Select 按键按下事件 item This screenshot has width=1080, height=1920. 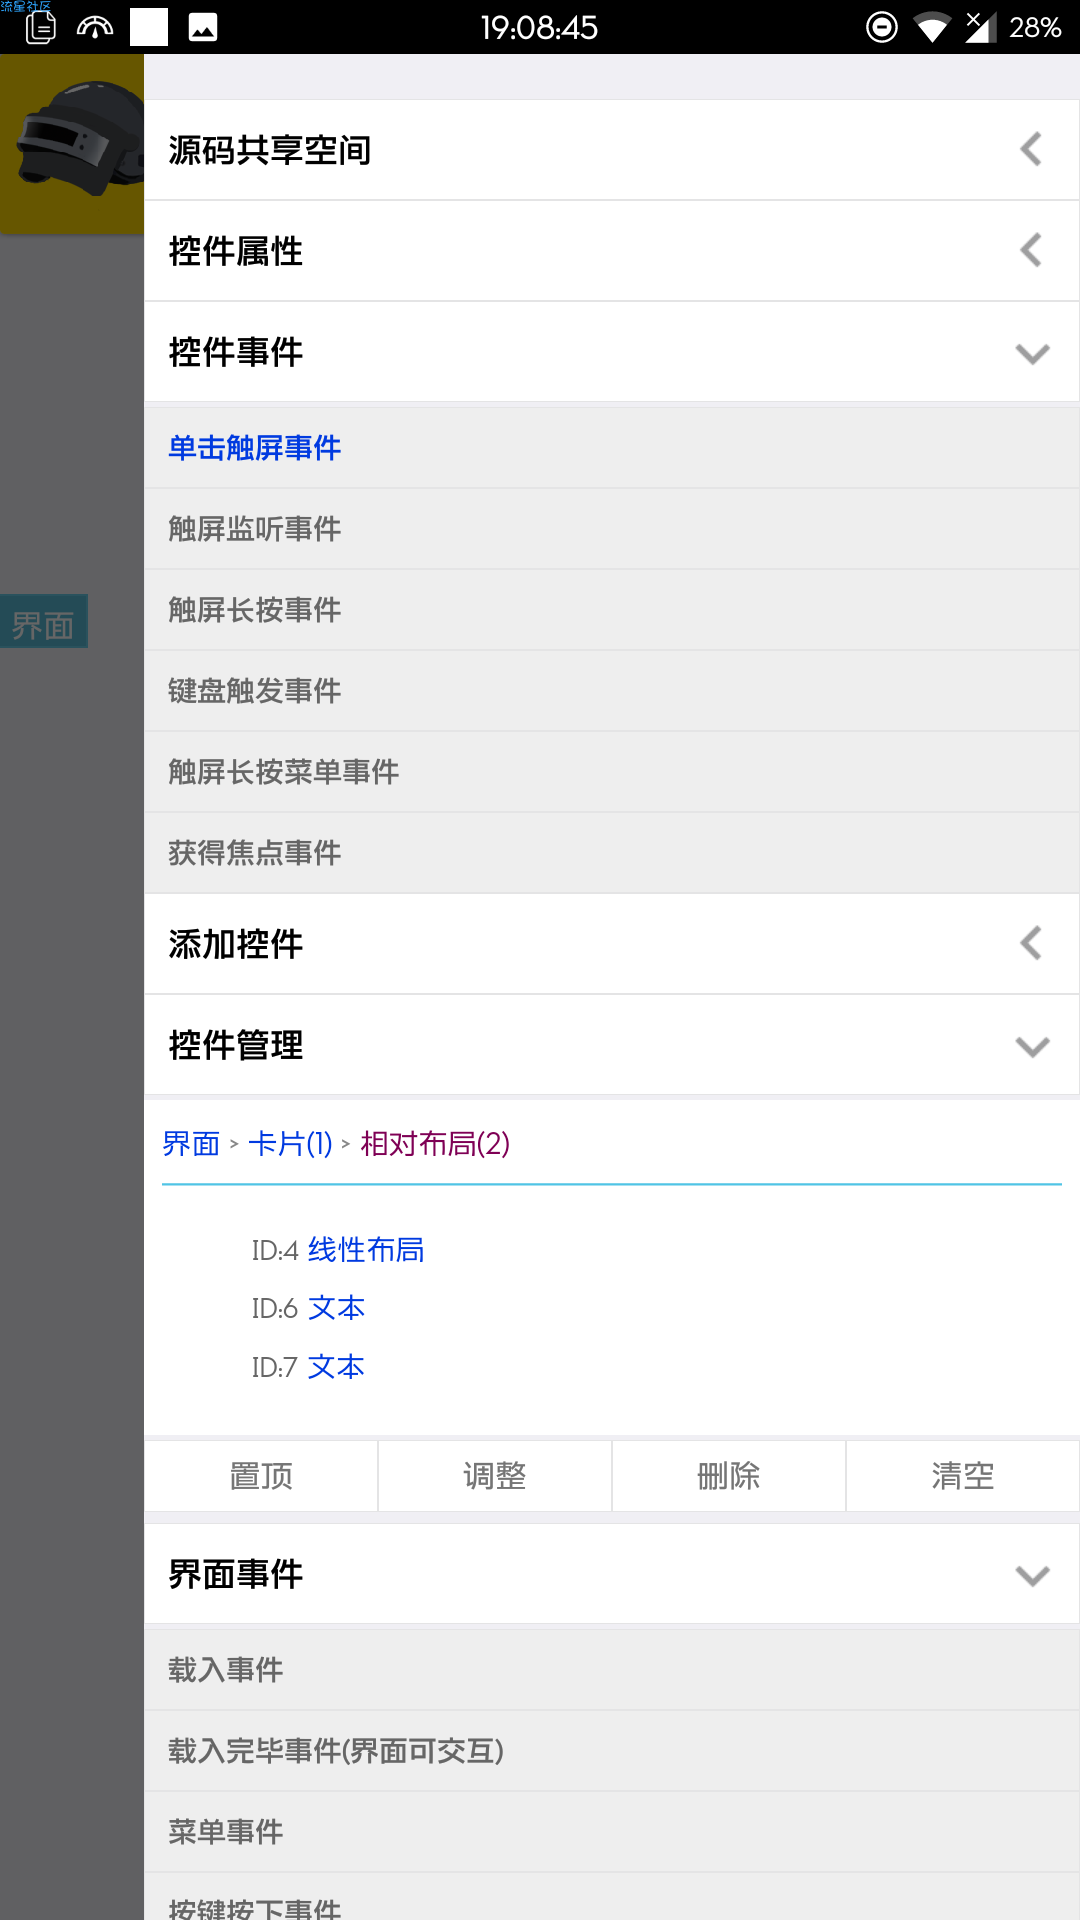(612, 1897)
